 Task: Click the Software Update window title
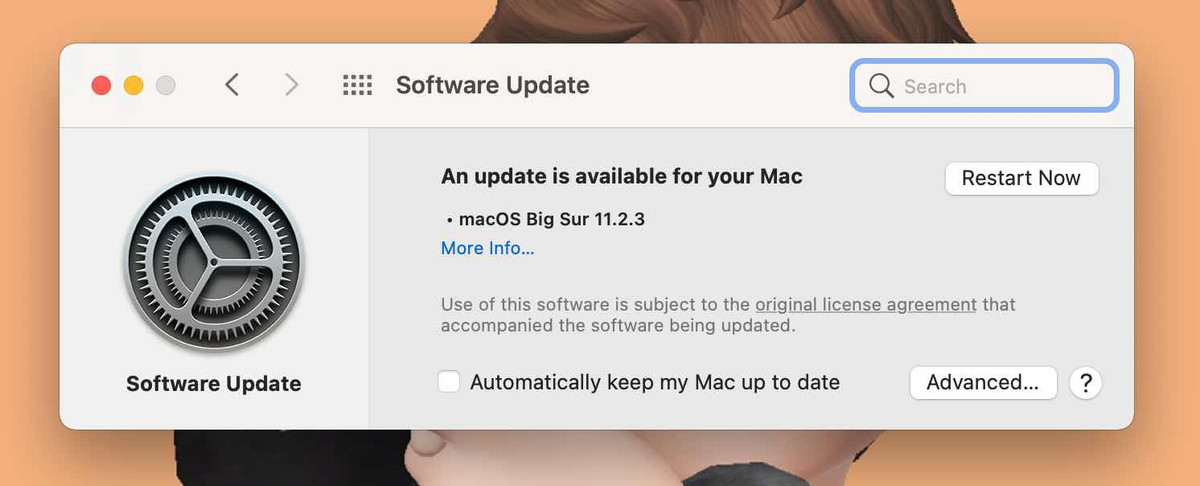493,86
